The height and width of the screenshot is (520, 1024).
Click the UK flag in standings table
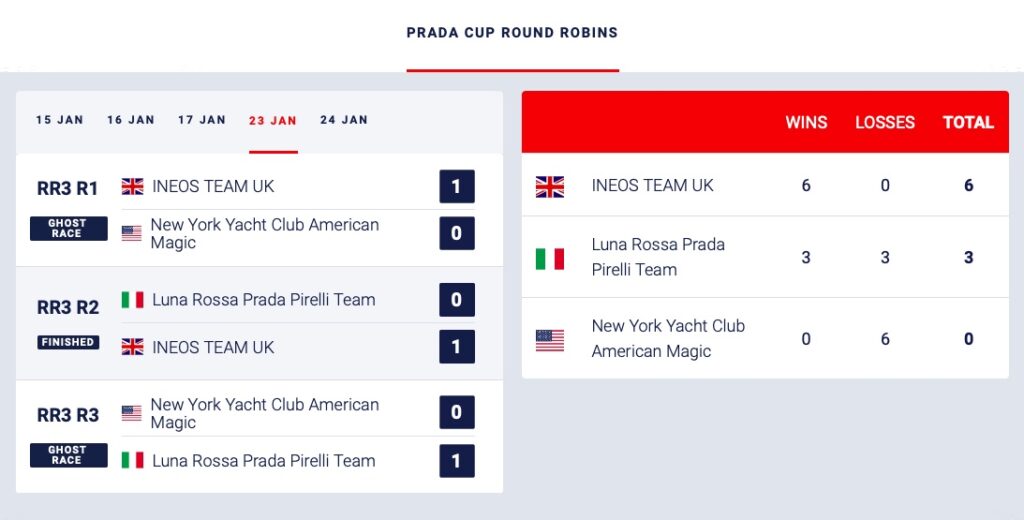(550, 186)
